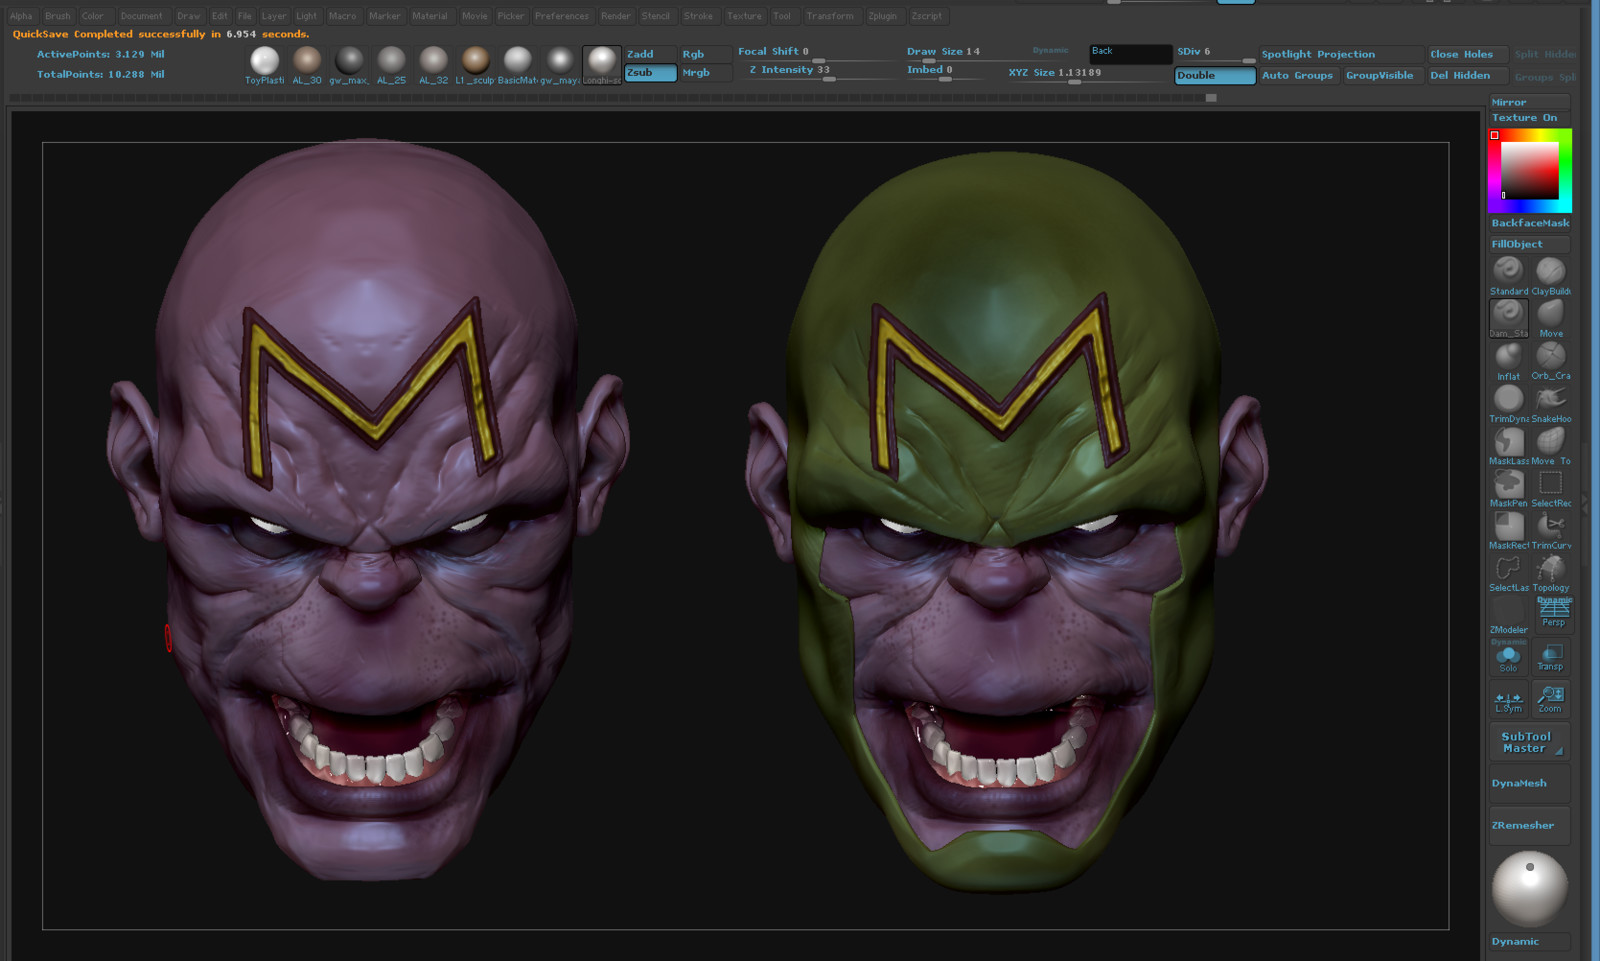Toggle Transp transparency mode
Image resolution: width=1600 pixels, height=961 pixels.
point(1550,657)
